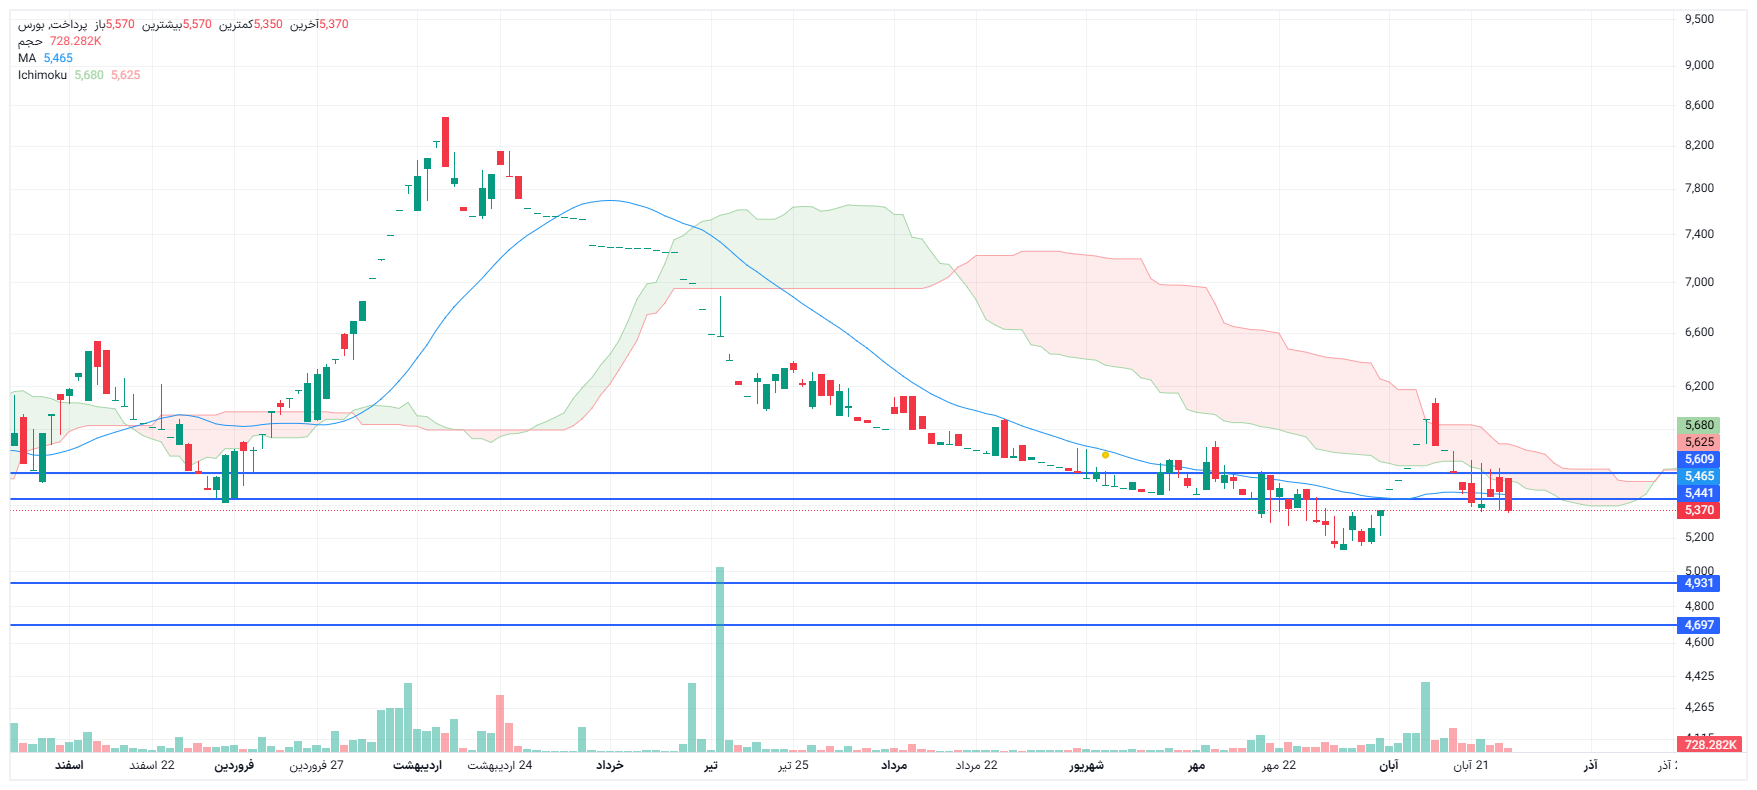
Task: Select the Ichimoku indicator legend label
Action: tap(42, 75)
